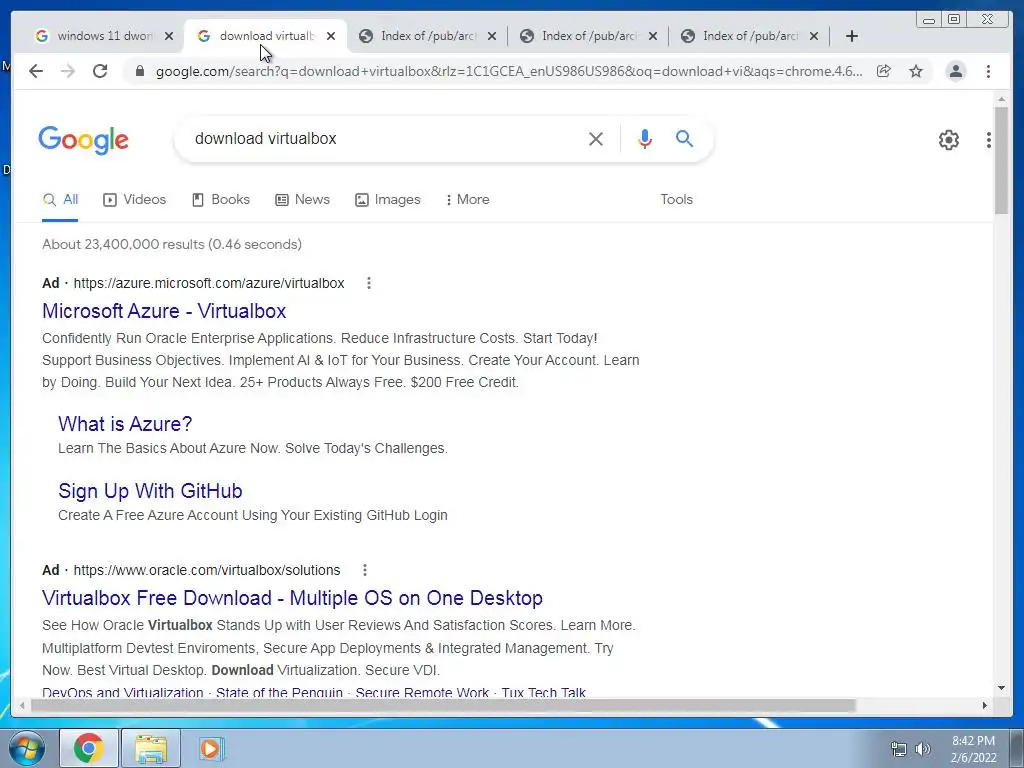Click inside the 'download virtualbox' search field
The width and height of the screenshot is (1024, 768).
(385, 139)
